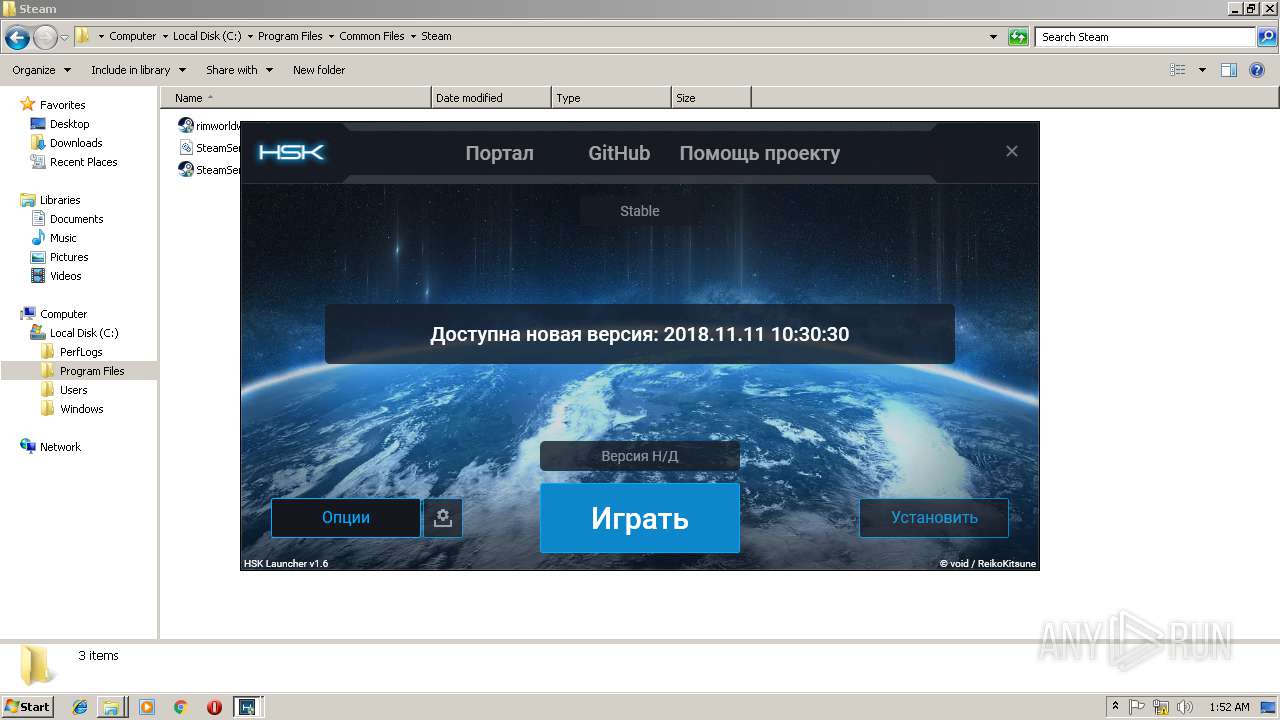Click the Установить button
This screenshot has width=1280, height=720.
[934, 518]
